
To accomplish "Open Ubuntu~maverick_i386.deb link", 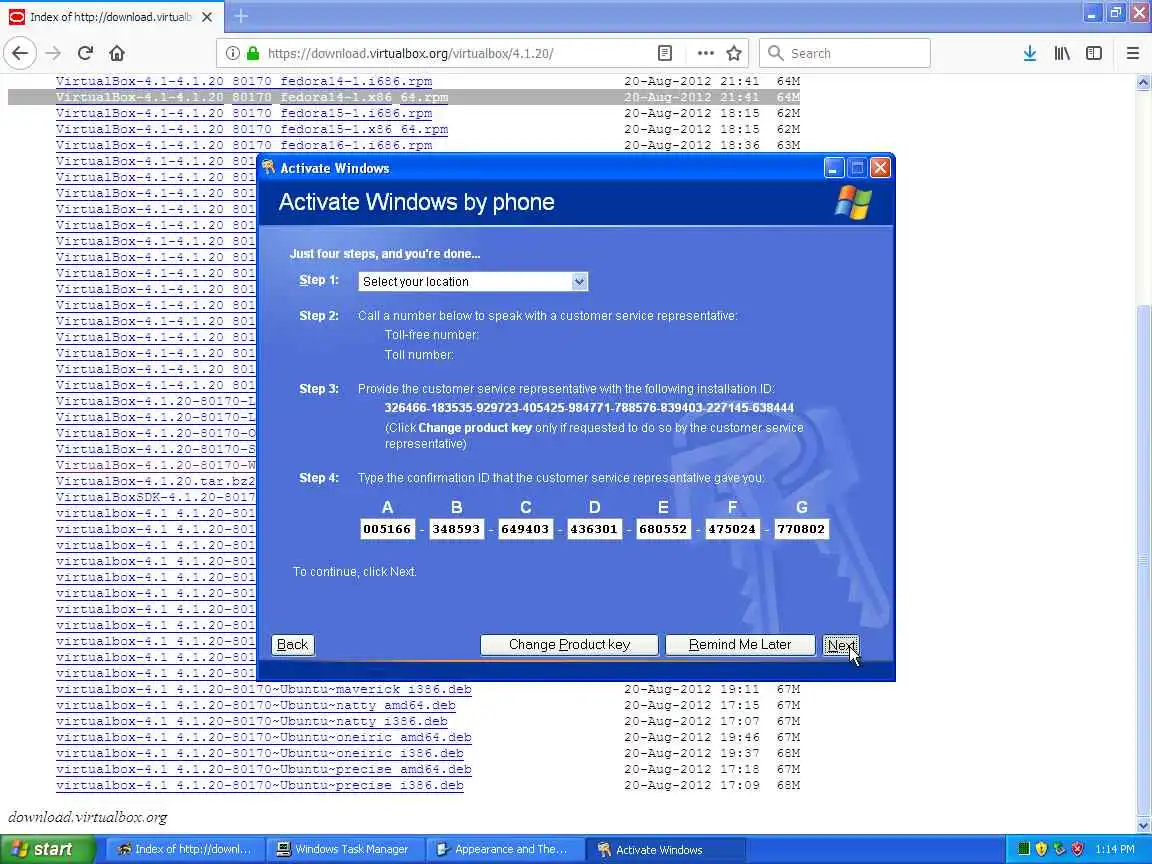I will (x=264, y=690).
